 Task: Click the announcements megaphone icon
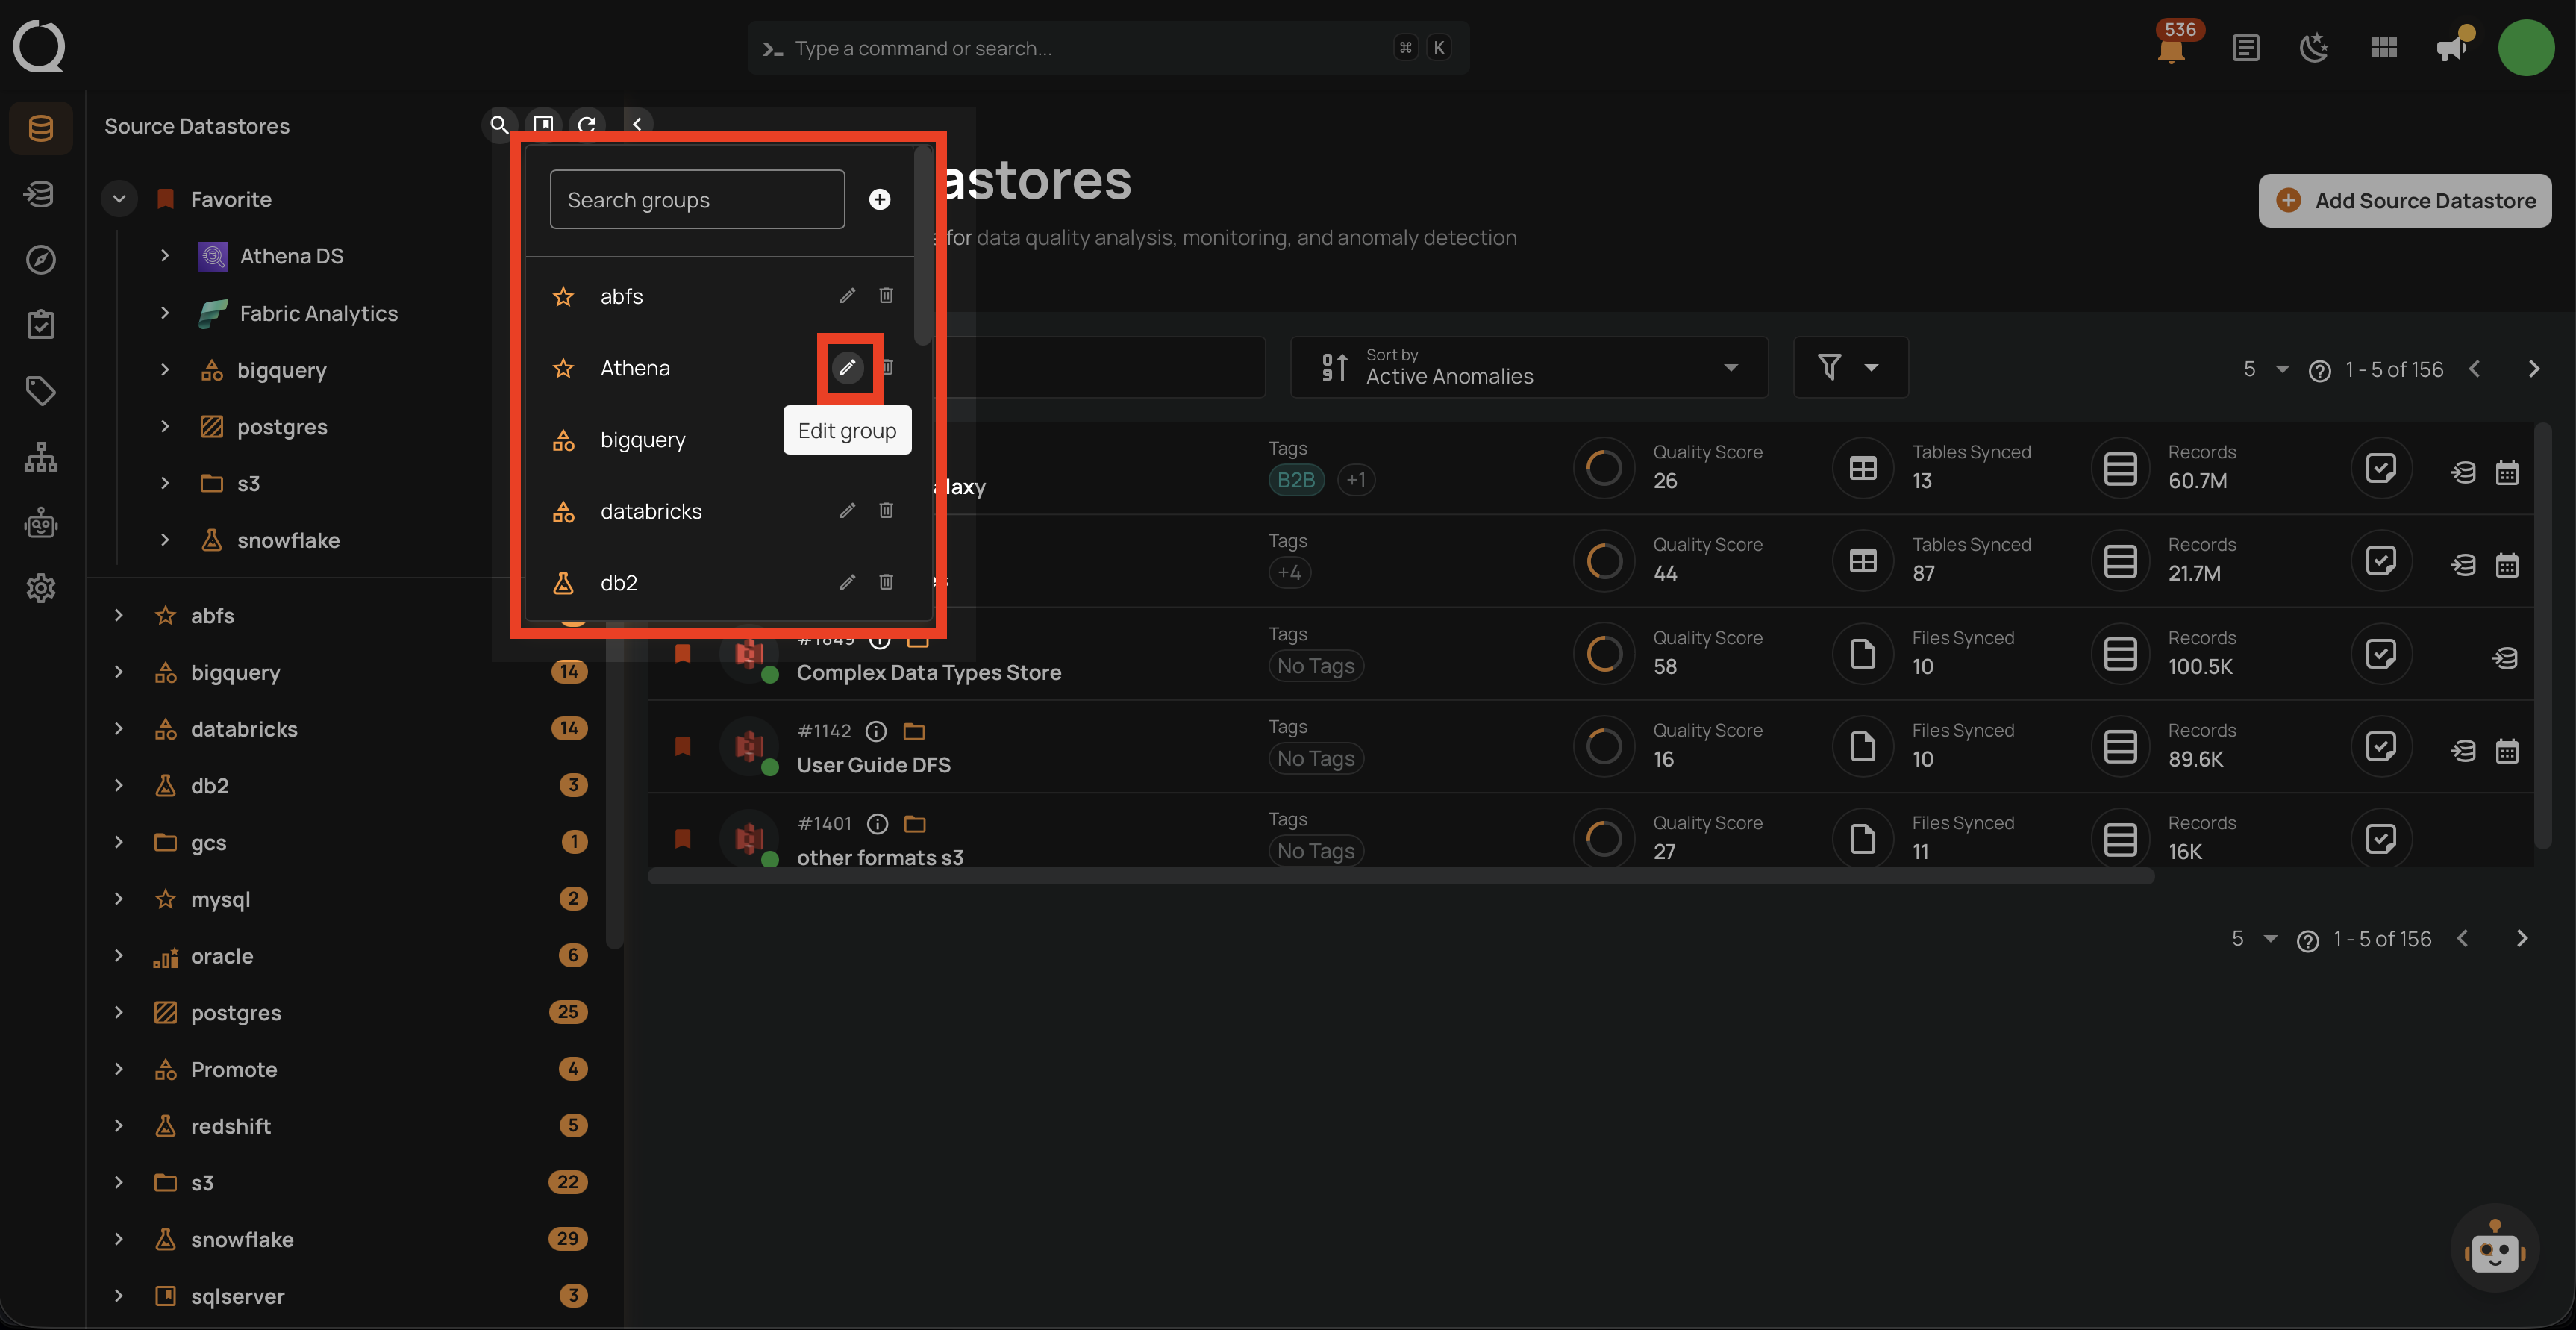point(2451,48)
